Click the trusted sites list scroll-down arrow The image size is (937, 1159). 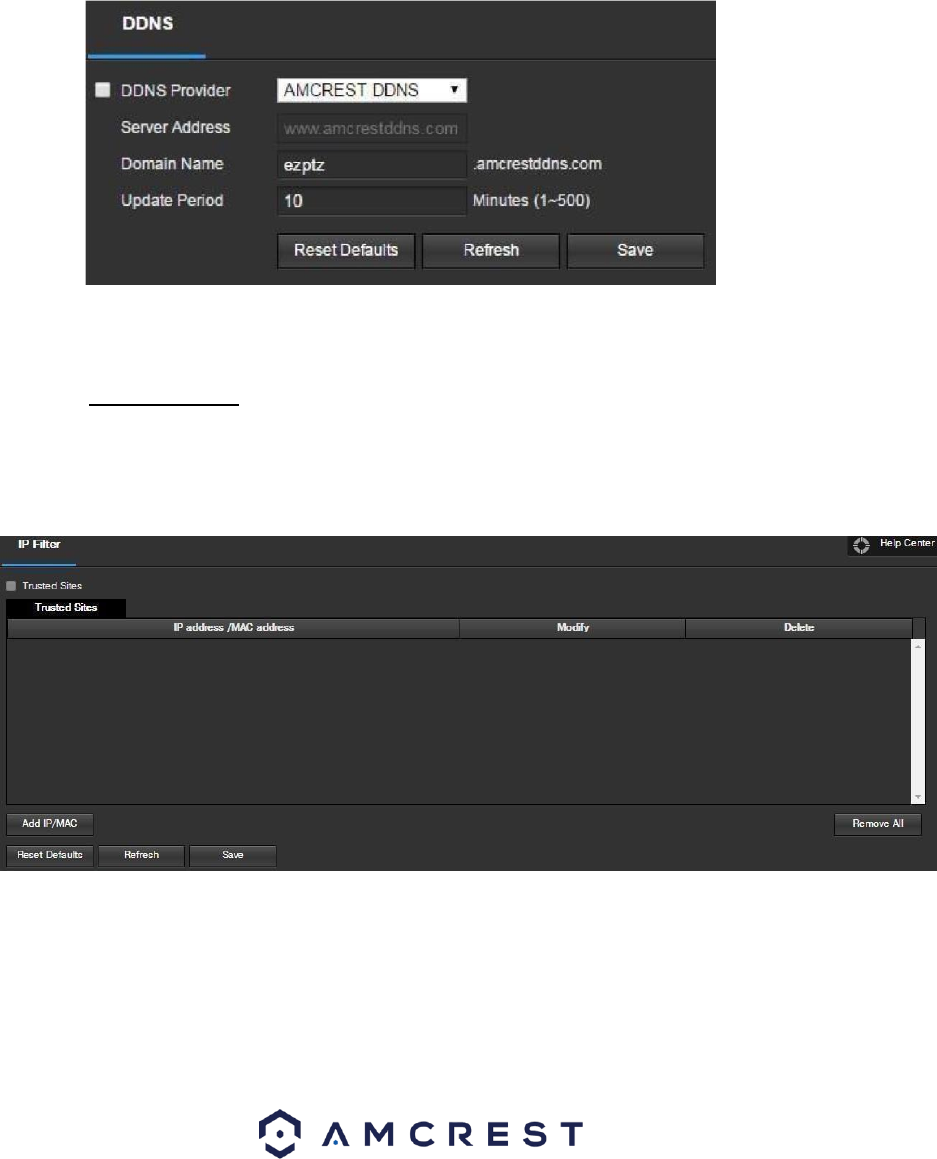(918, 797)
